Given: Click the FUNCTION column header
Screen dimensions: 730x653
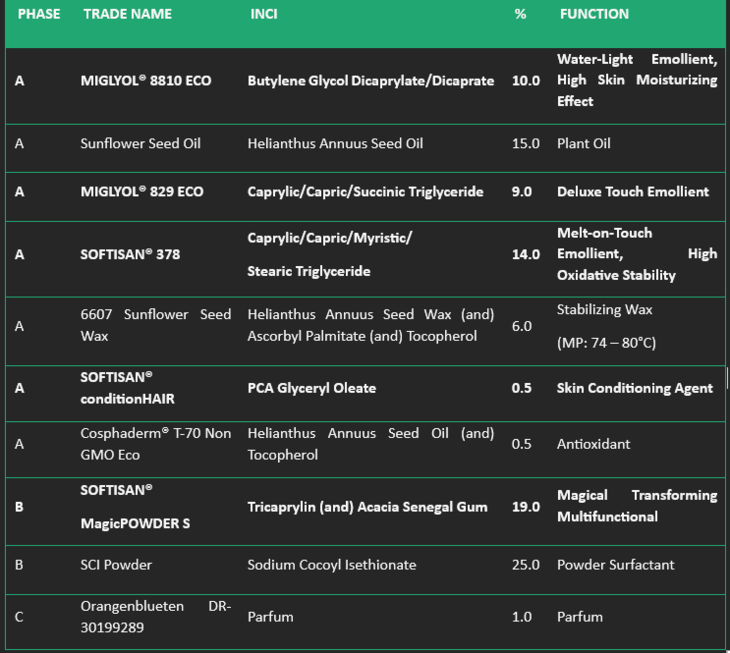Looking at the screenshot, I should pos(594,14).
